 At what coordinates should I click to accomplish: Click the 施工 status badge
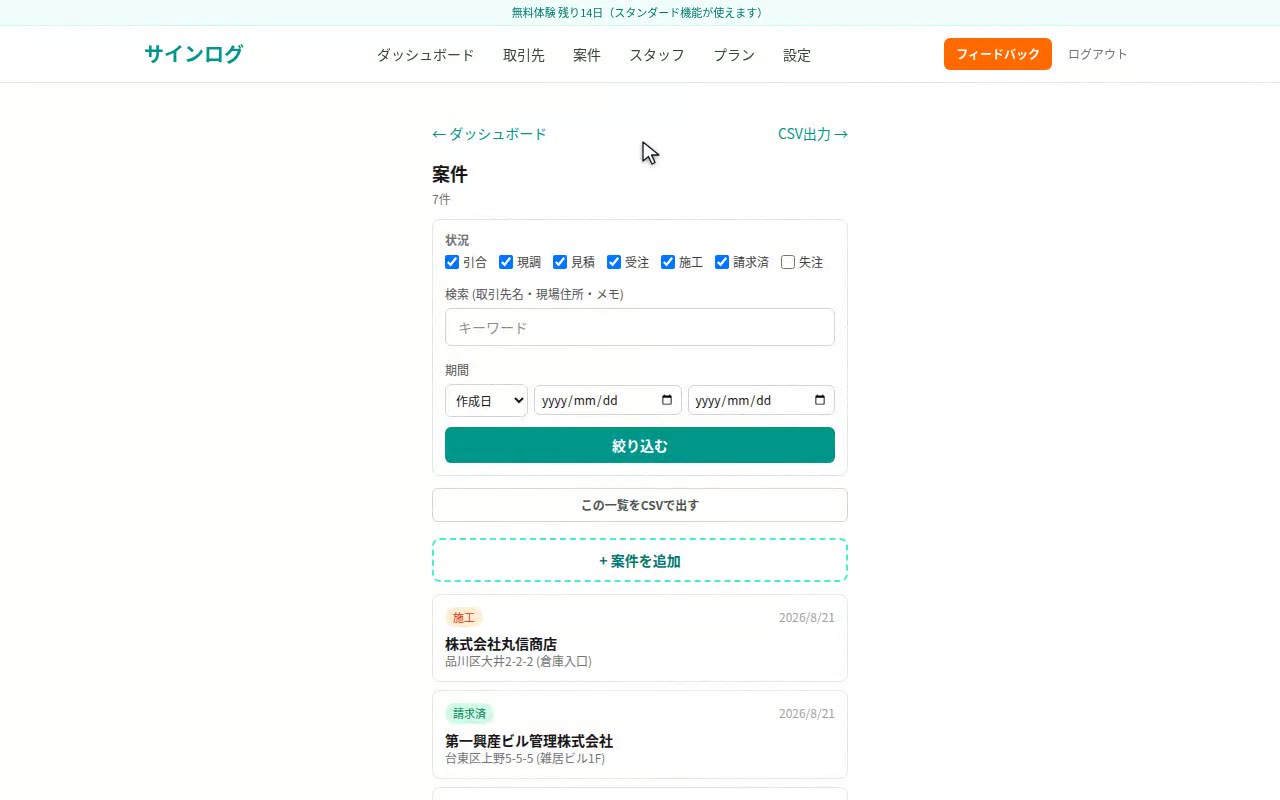point(464,617)
